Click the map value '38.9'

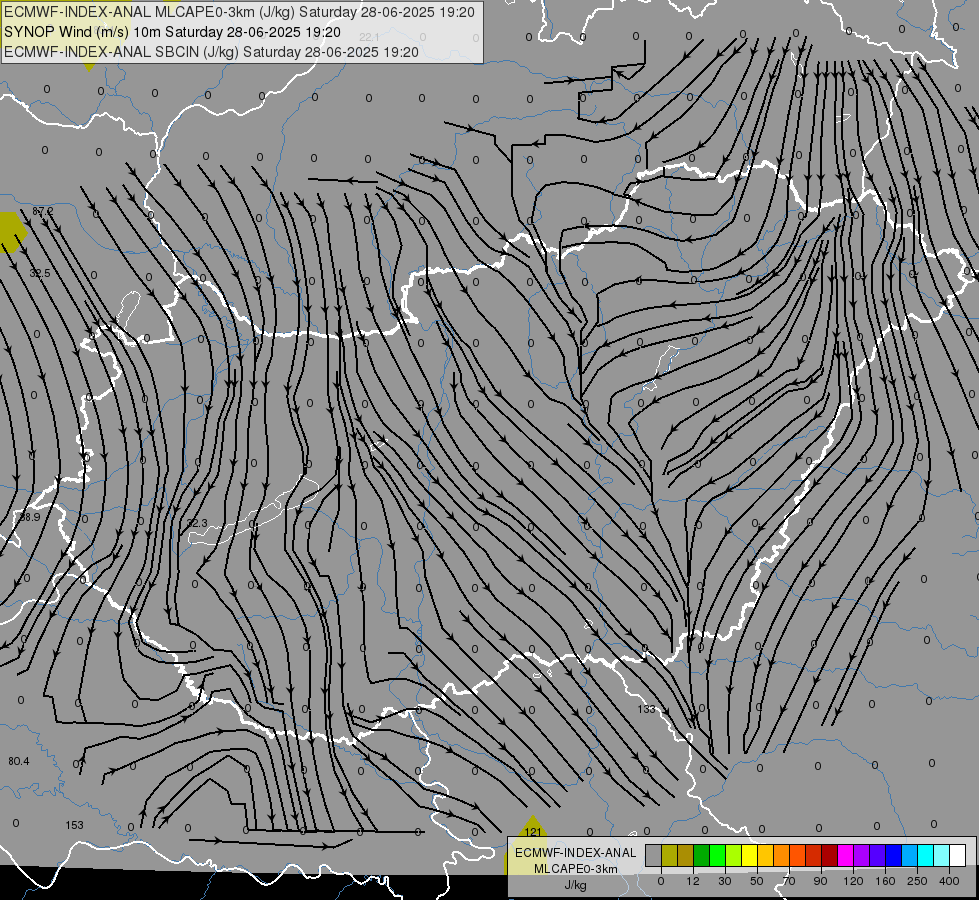click(x=29, y=517)
